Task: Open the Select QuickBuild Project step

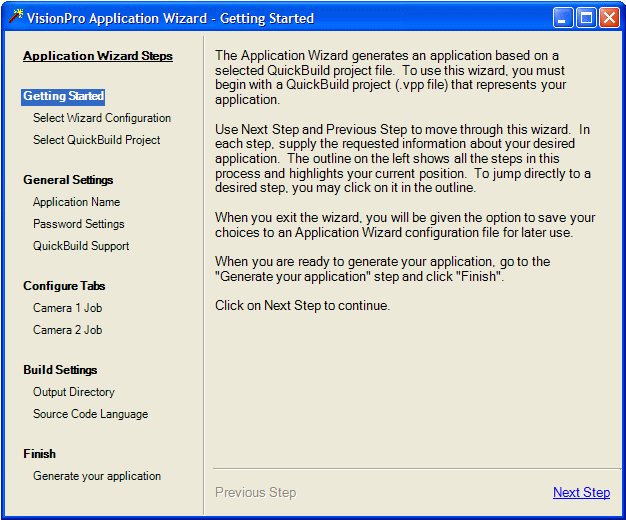Action: (97, 140)
